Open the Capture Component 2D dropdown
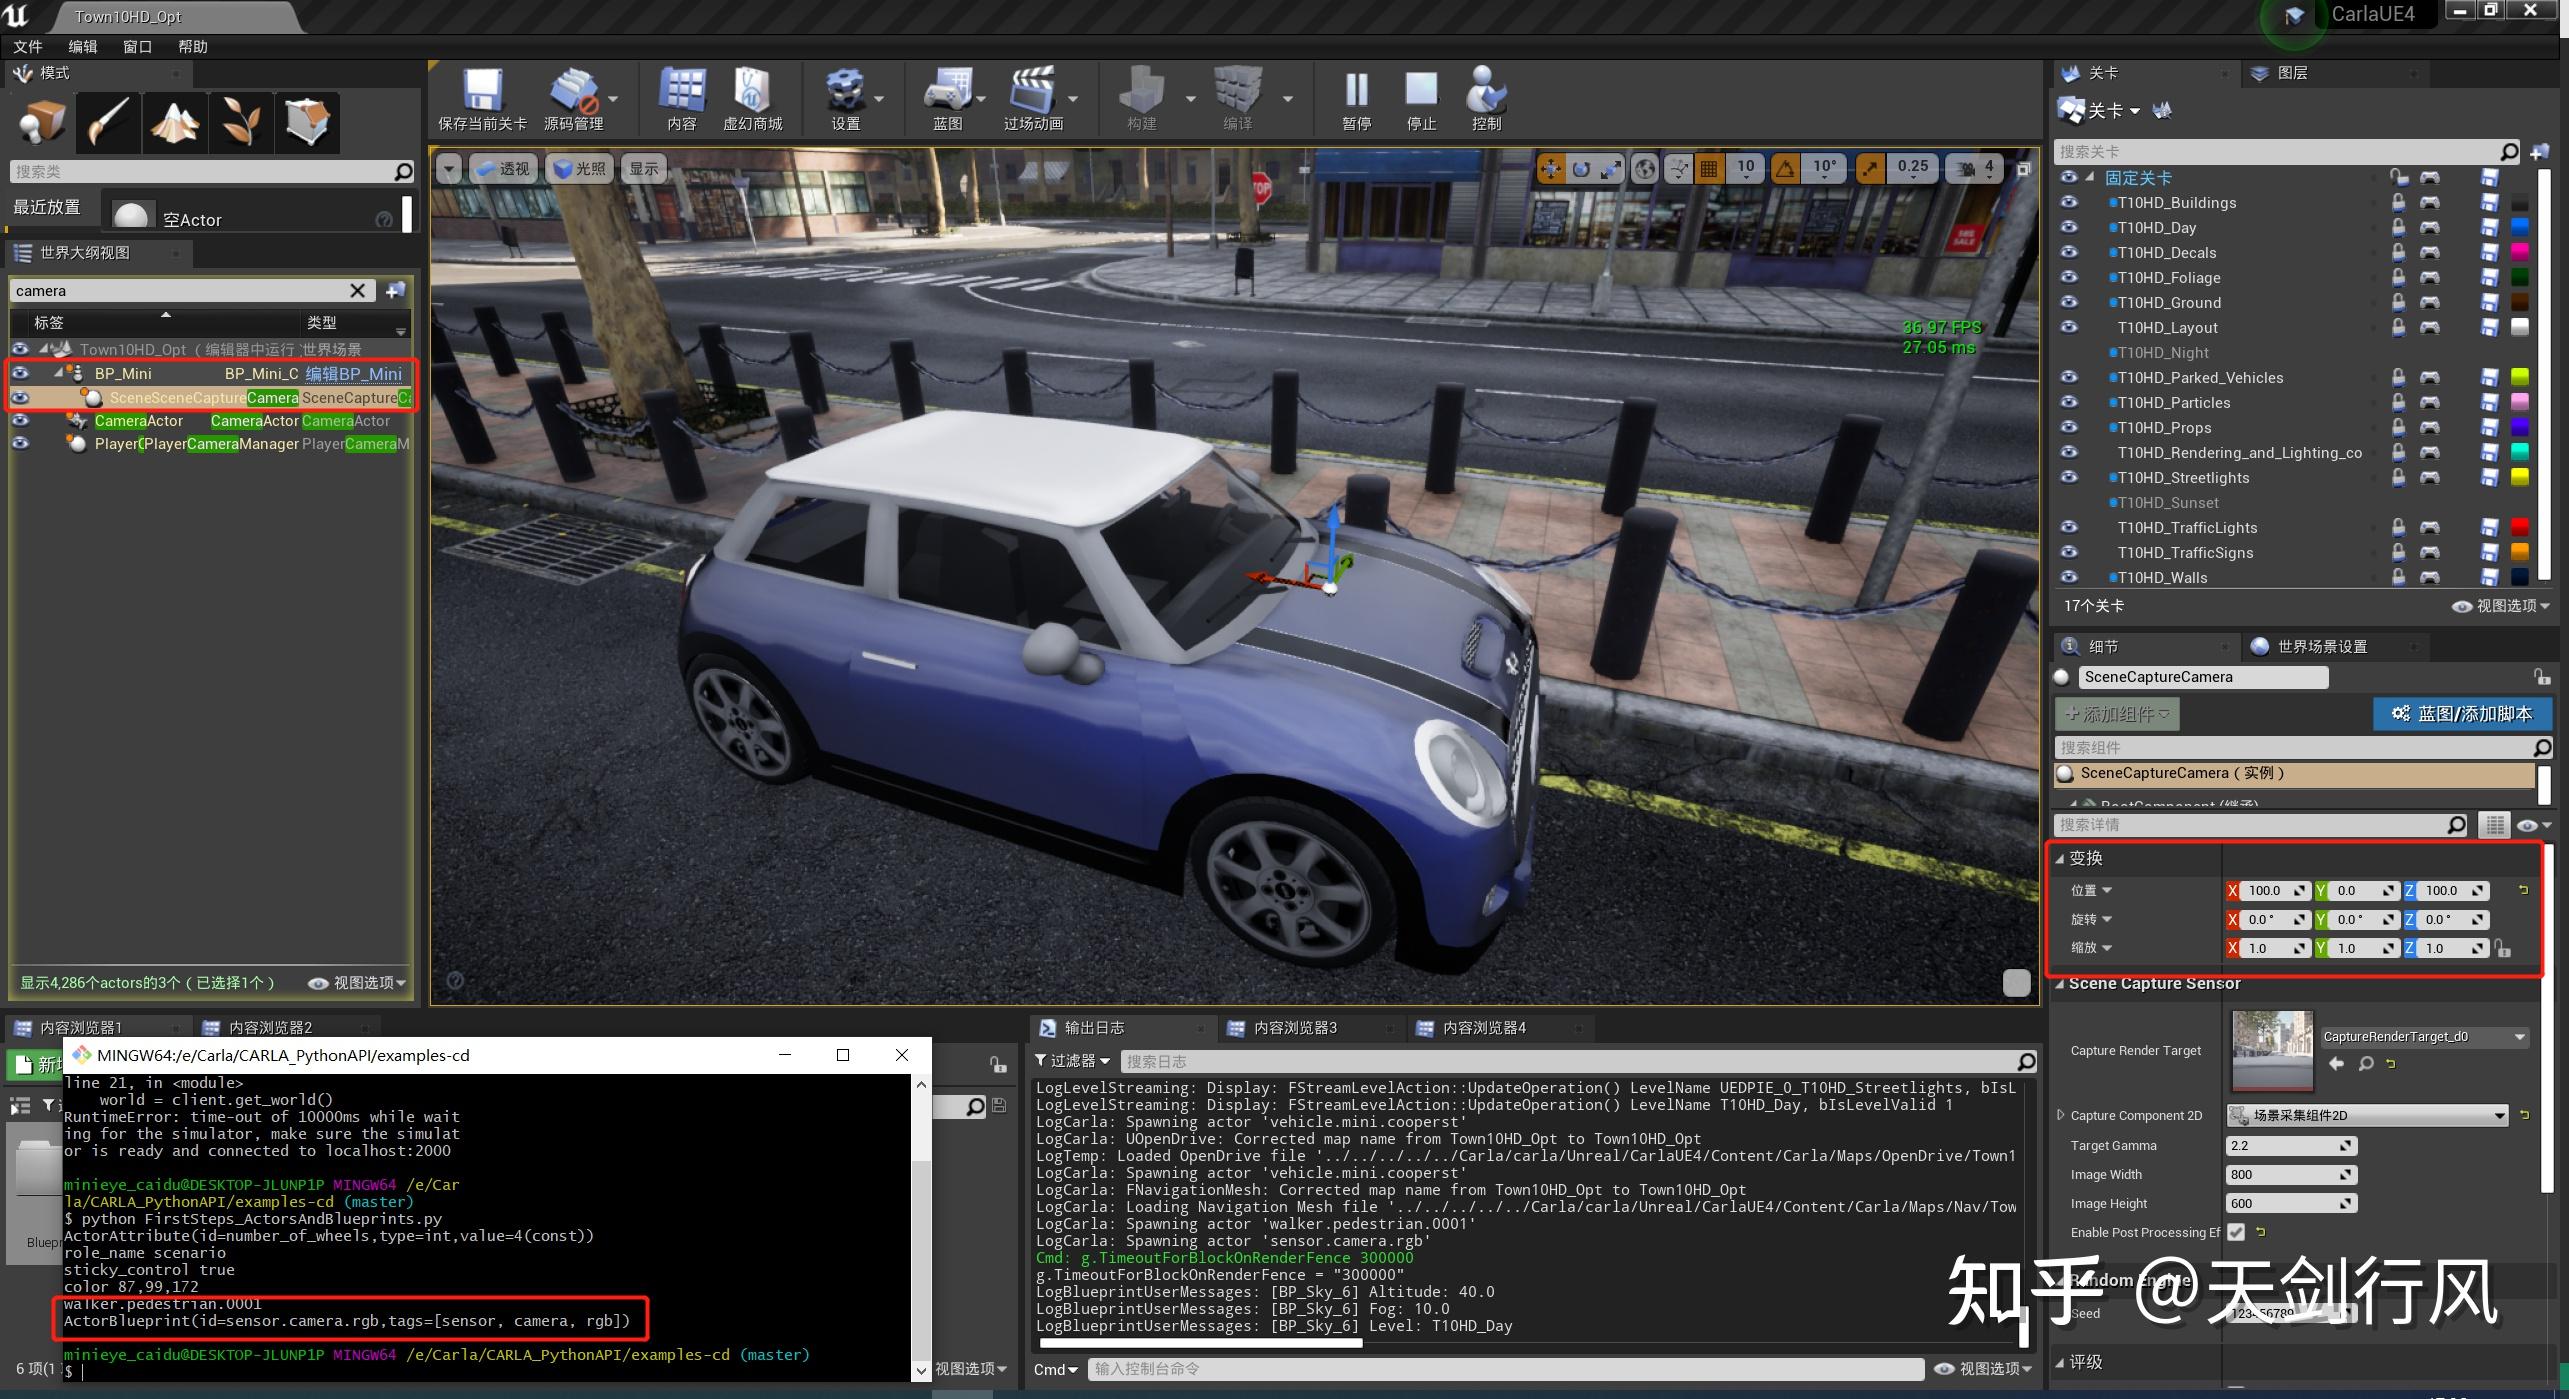Image resolution: width=2569 pixels, height=1399 pixels. 2366,1116
